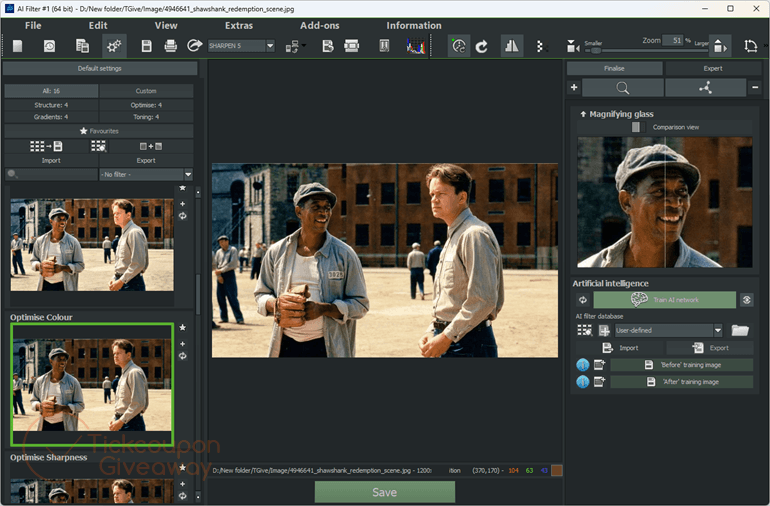Open the Edit menu
Viewport: 770px width, 506px height.
(x=98, y=26)
